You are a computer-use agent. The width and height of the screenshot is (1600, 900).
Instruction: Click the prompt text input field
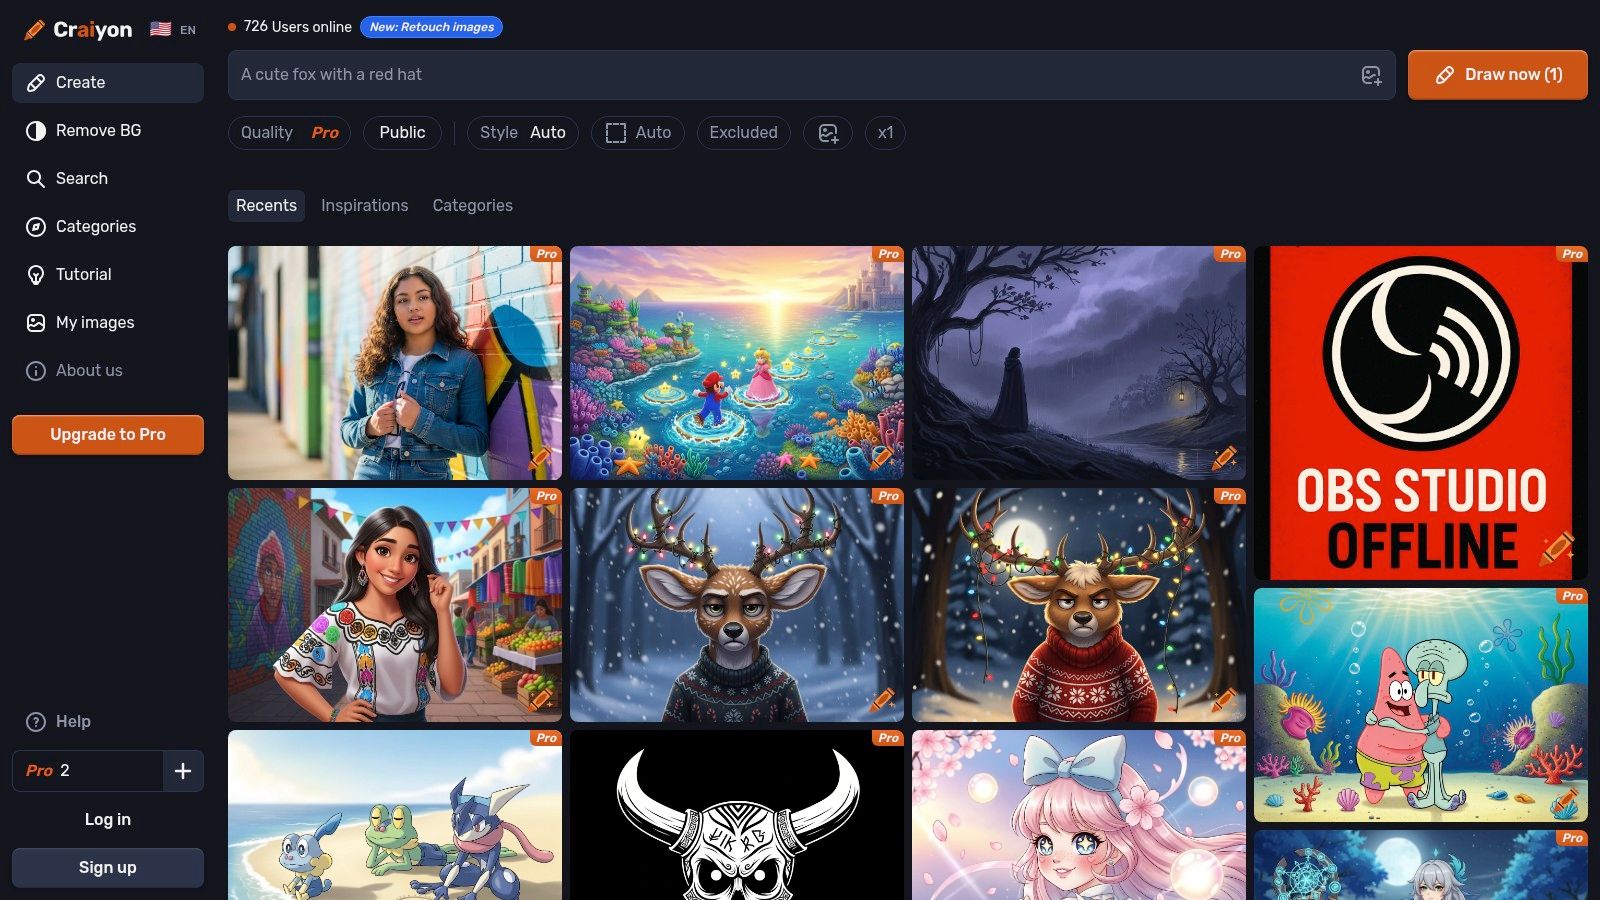pyautogui.click(x=780, y=75)
